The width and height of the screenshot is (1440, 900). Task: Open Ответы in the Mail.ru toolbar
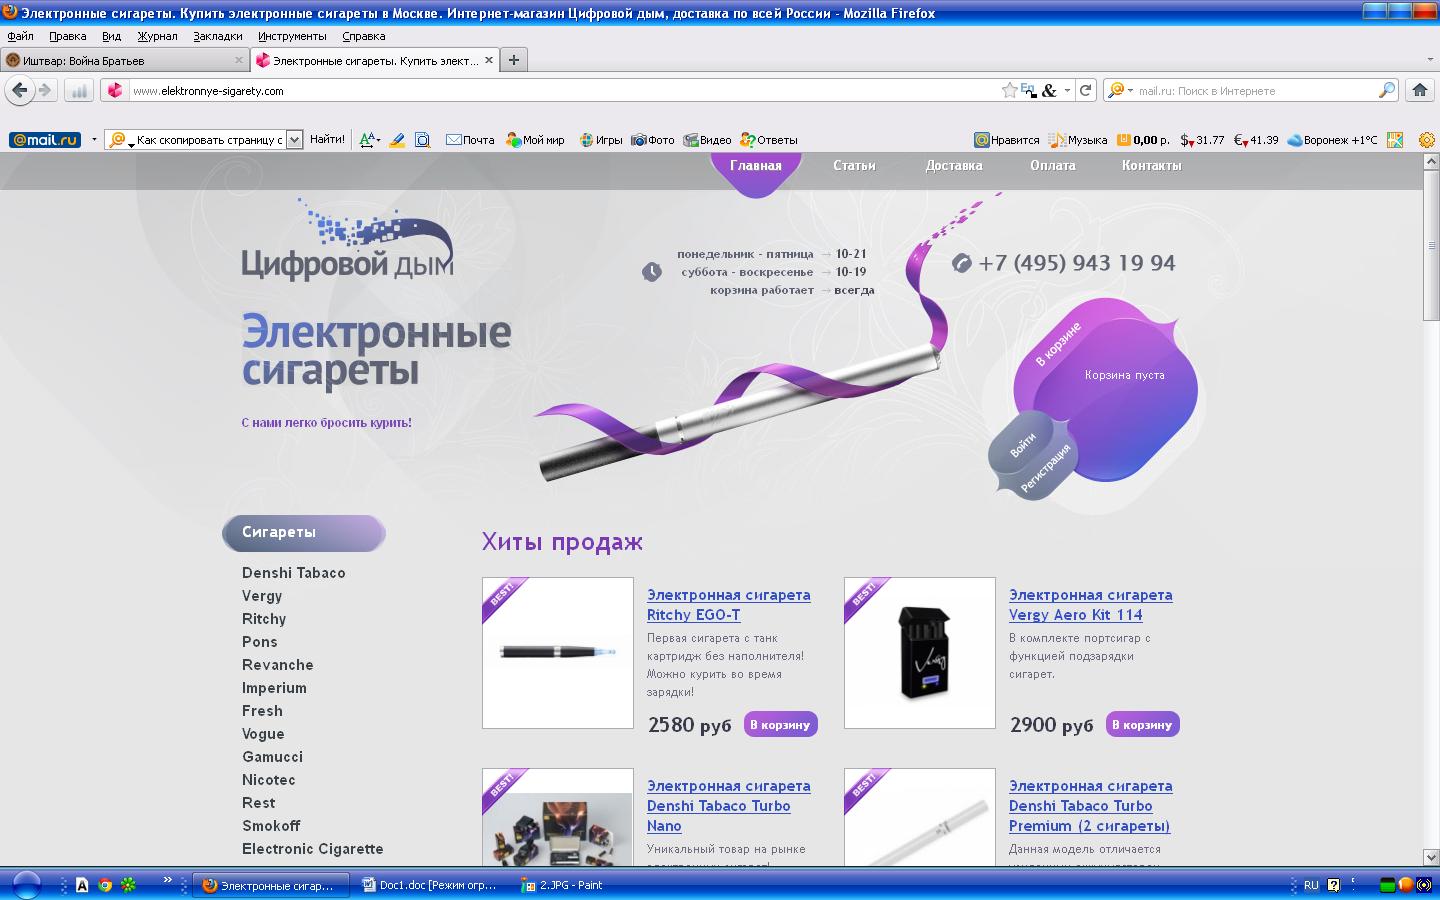769,140
